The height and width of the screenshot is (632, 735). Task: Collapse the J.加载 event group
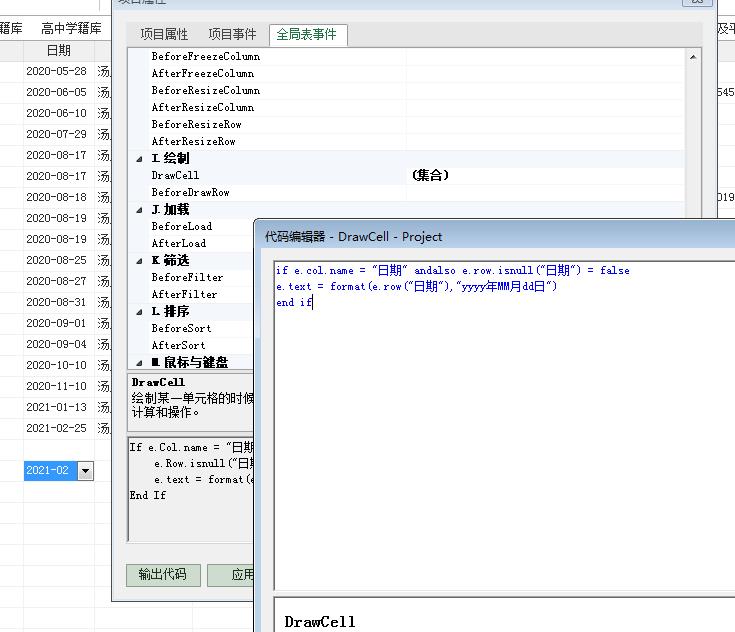[140, 210]
